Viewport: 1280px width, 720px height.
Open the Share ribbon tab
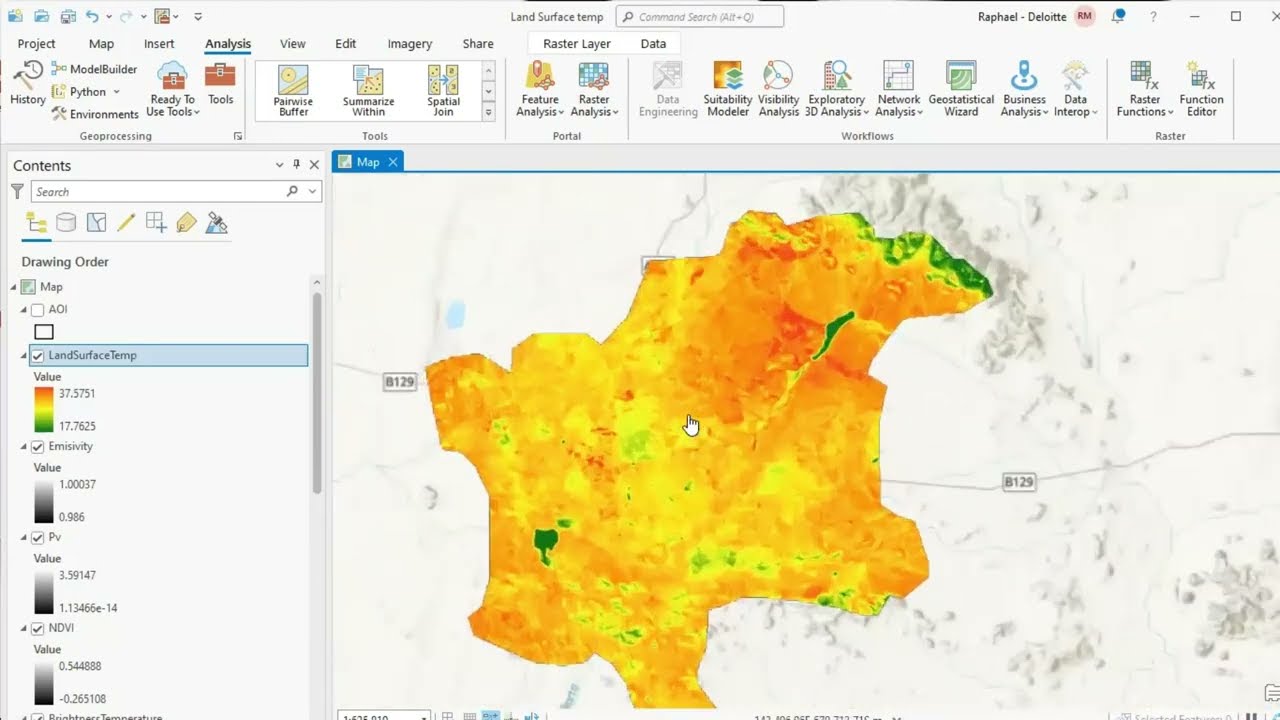(x=478, y=44)
